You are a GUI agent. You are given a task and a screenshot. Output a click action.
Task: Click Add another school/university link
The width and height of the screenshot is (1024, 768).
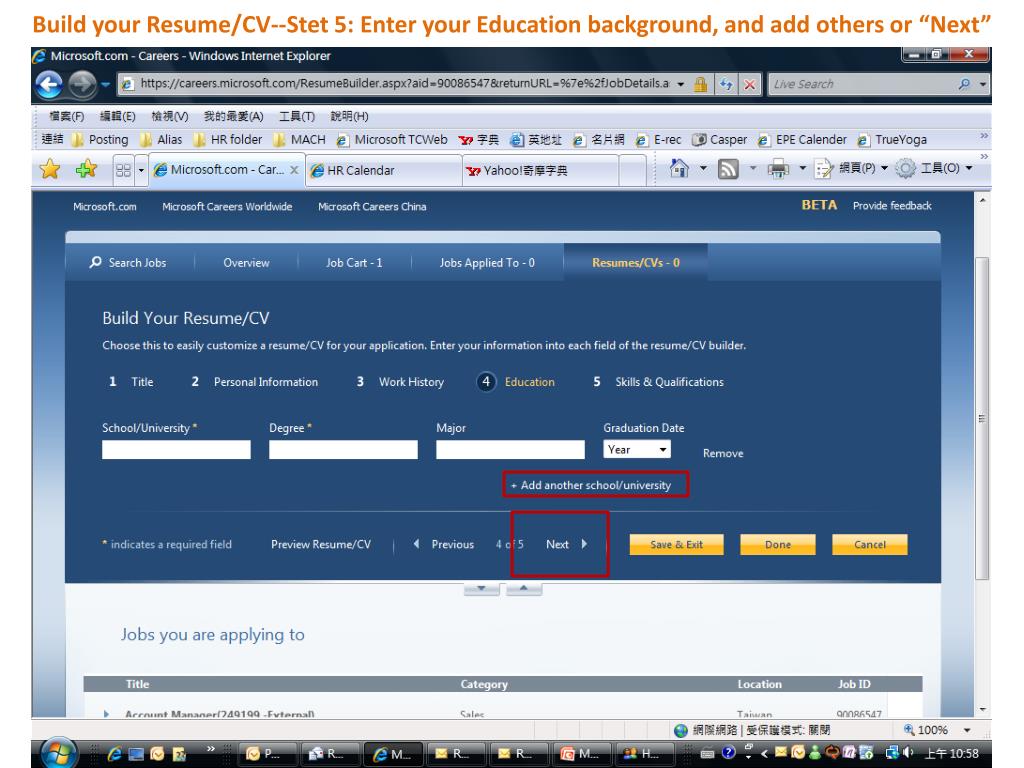(x=590, y=485)
